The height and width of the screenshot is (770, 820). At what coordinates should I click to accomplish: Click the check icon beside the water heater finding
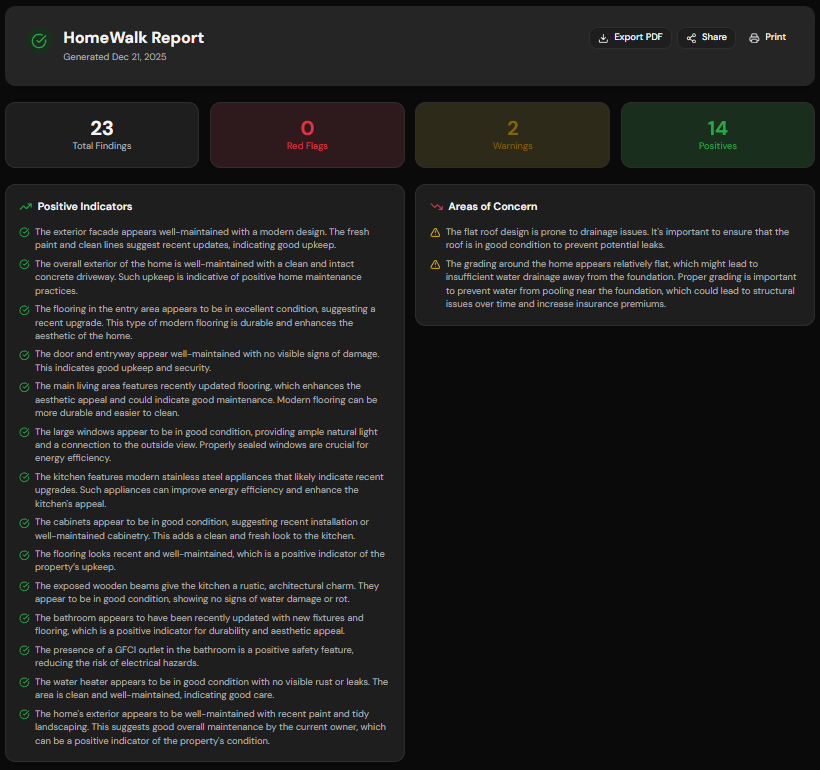[24, 682]
